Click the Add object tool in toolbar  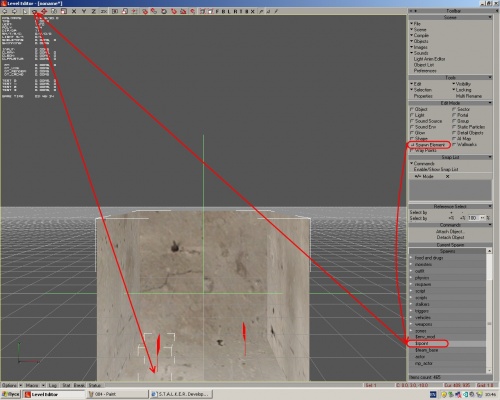point(34,11)
